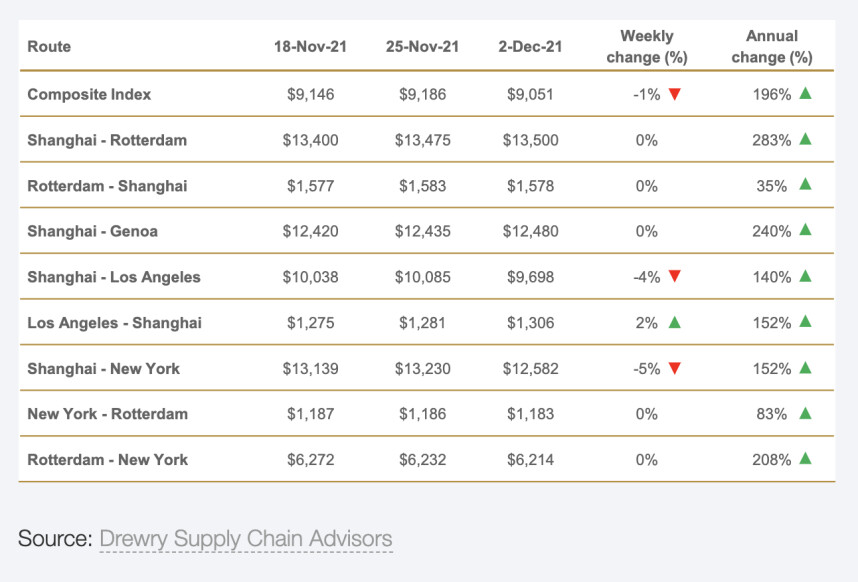
Task: Select the Shanghai - Genoa route label
Action: (92, 231)
